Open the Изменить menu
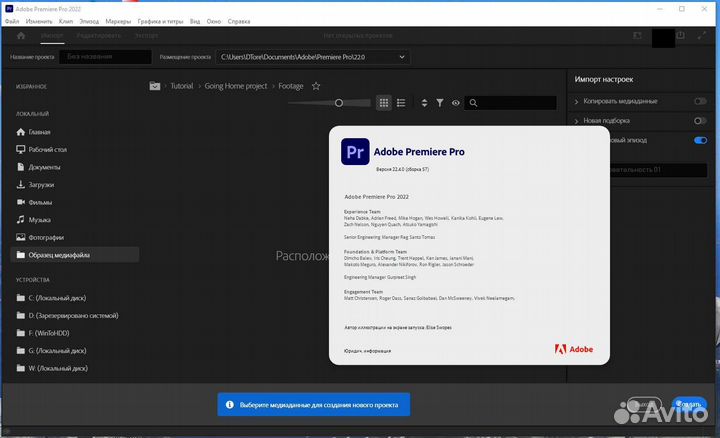 click(x=39, y=21)
